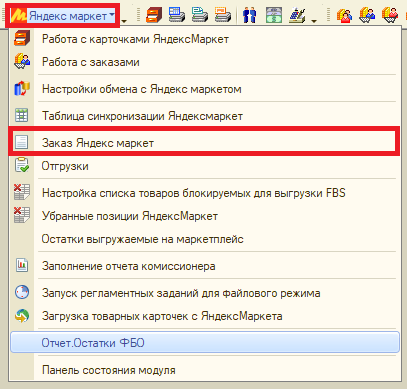Click the teal document printer toolbar icon

tap(200, 15)
